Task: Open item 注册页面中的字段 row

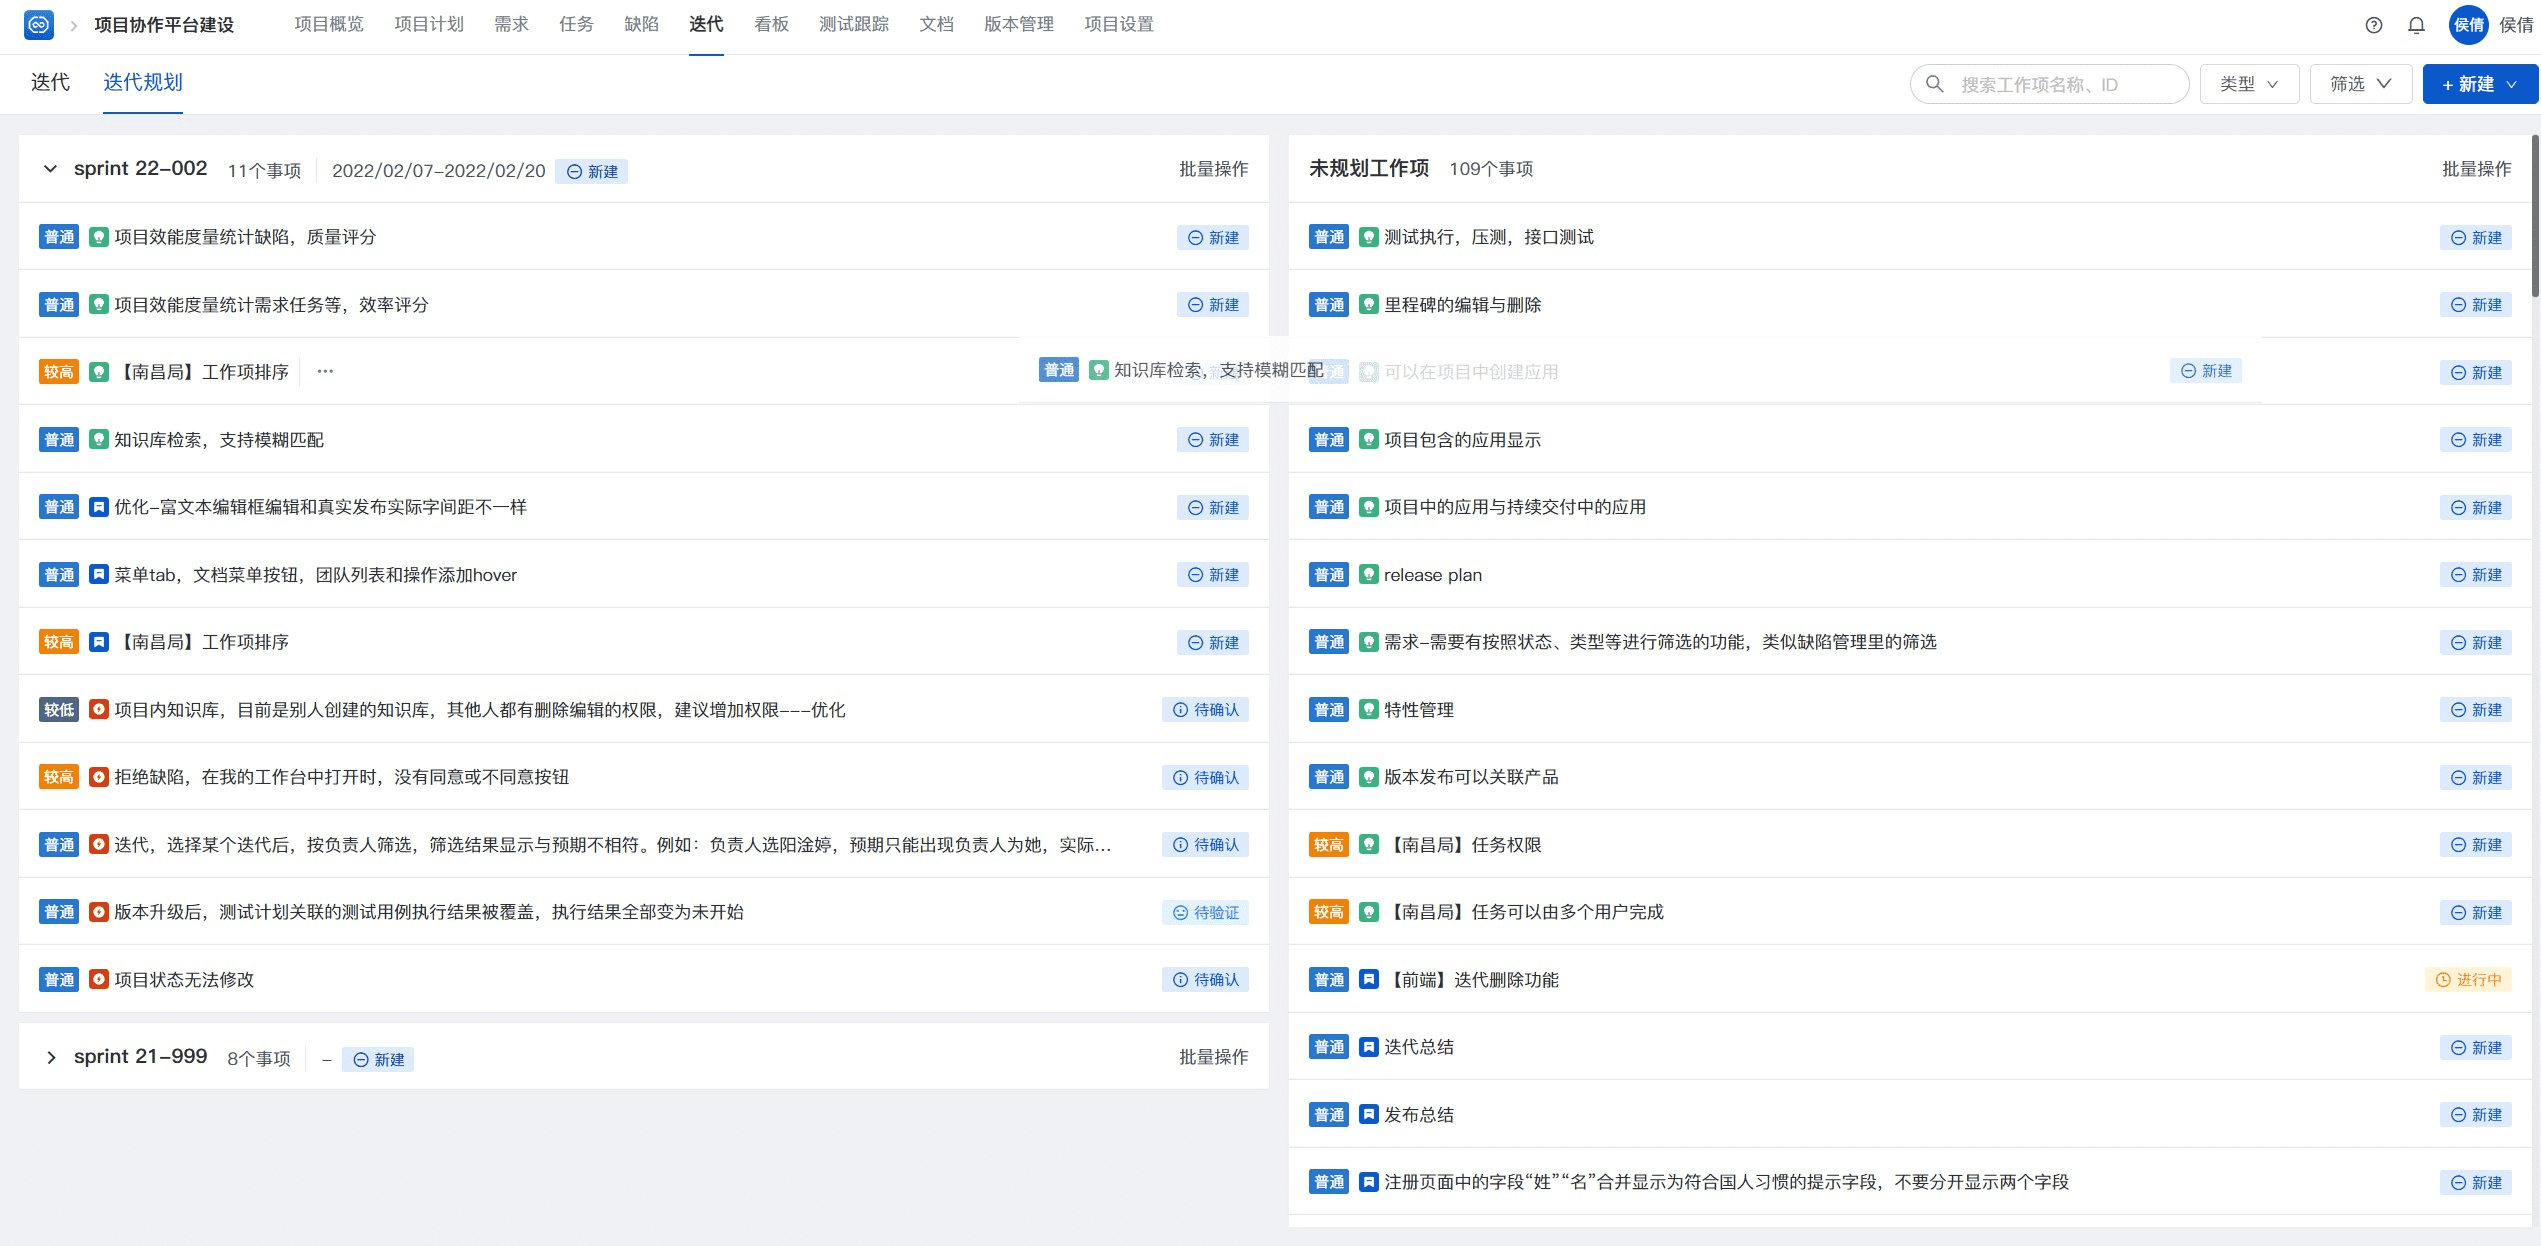Action: coord(1726,1182)
